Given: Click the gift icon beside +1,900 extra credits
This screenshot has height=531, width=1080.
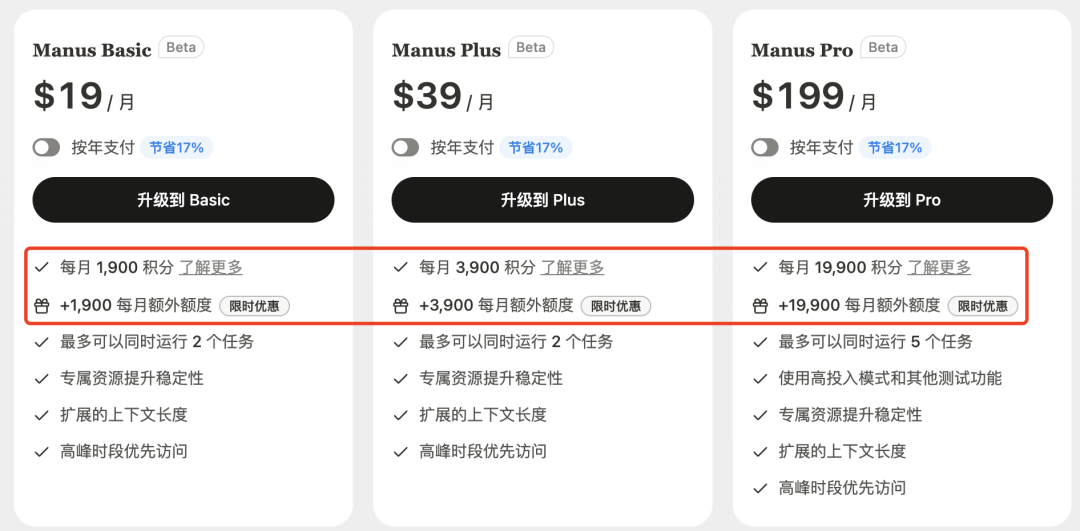Looking at the screenshot, I should point(41,306).
